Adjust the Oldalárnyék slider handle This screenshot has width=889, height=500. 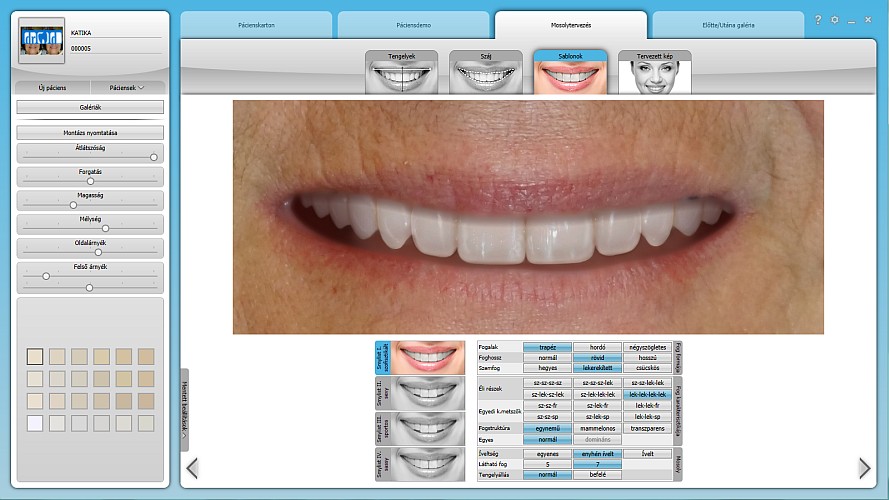point(98,252)
